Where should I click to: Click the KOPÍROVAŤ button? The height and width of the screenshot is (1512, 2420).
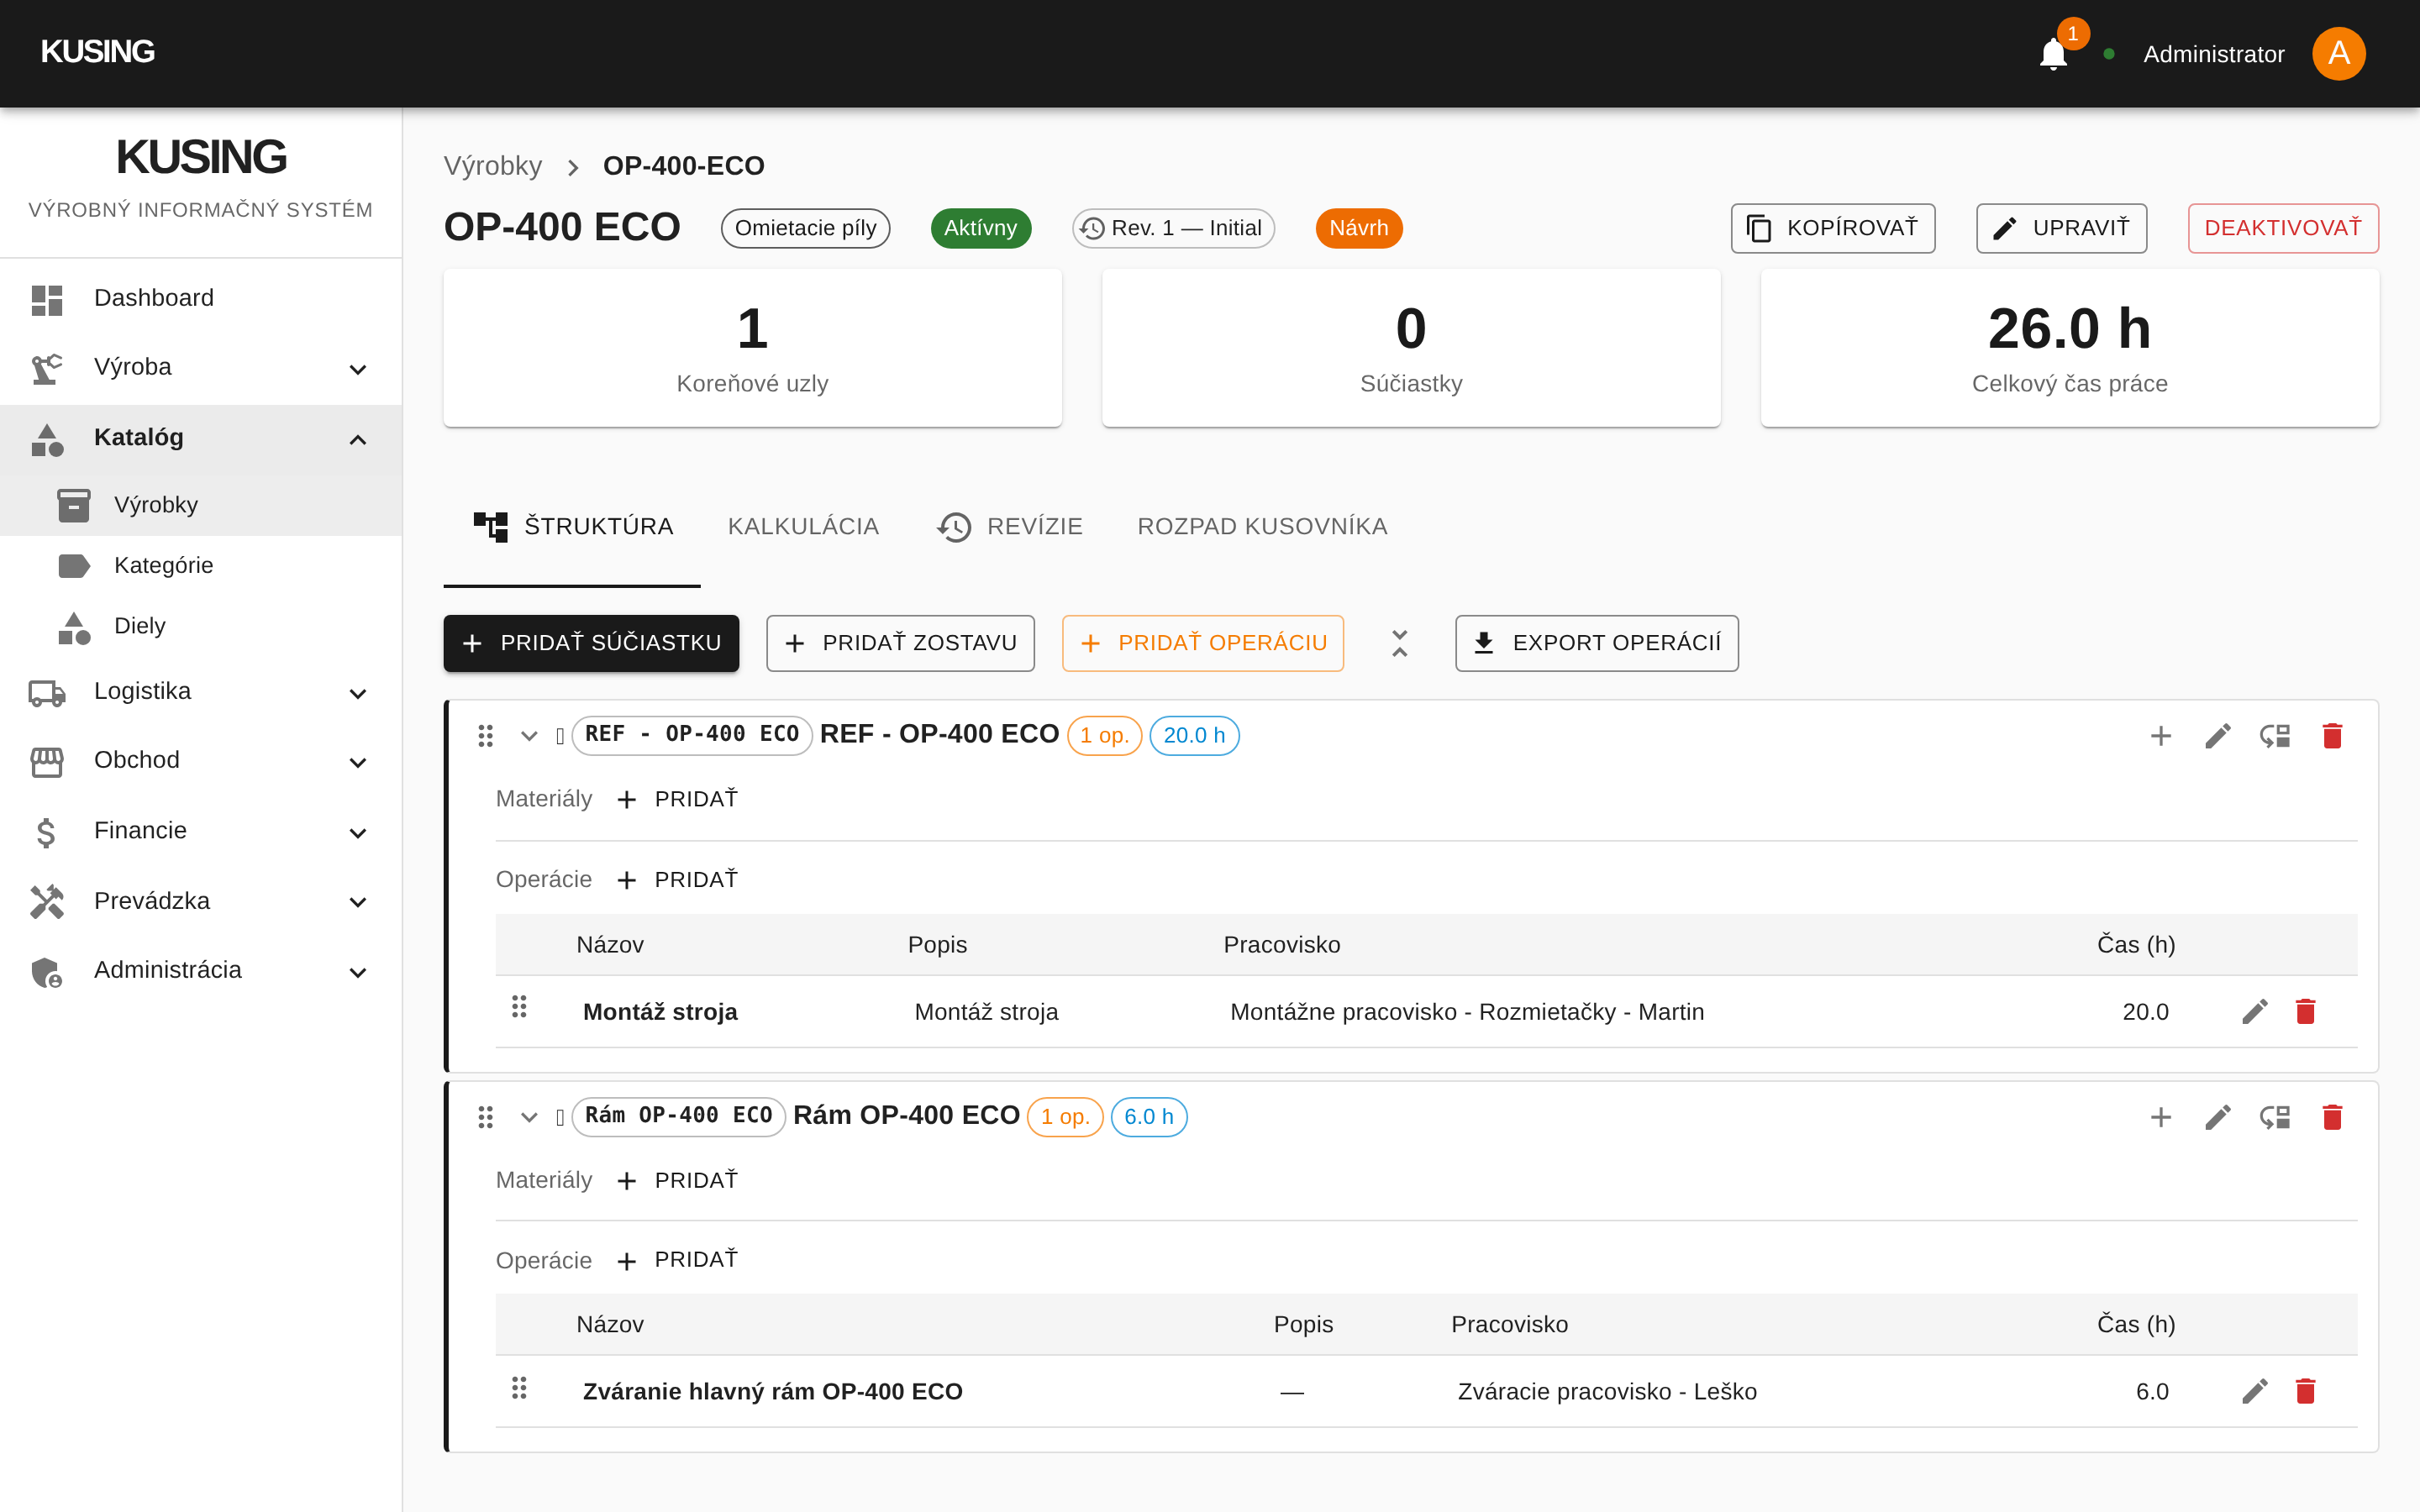coord(1833,228)
